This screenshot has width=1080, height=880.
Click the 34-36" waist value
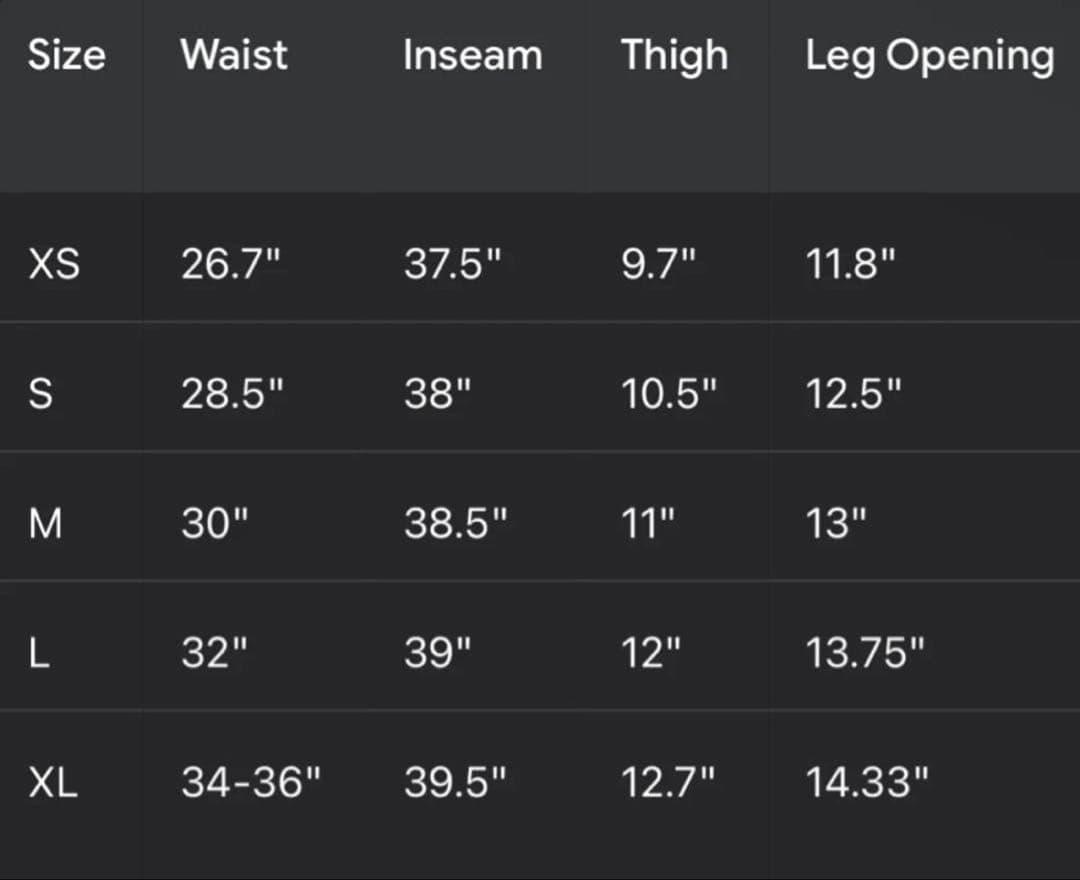click(251, 782)
